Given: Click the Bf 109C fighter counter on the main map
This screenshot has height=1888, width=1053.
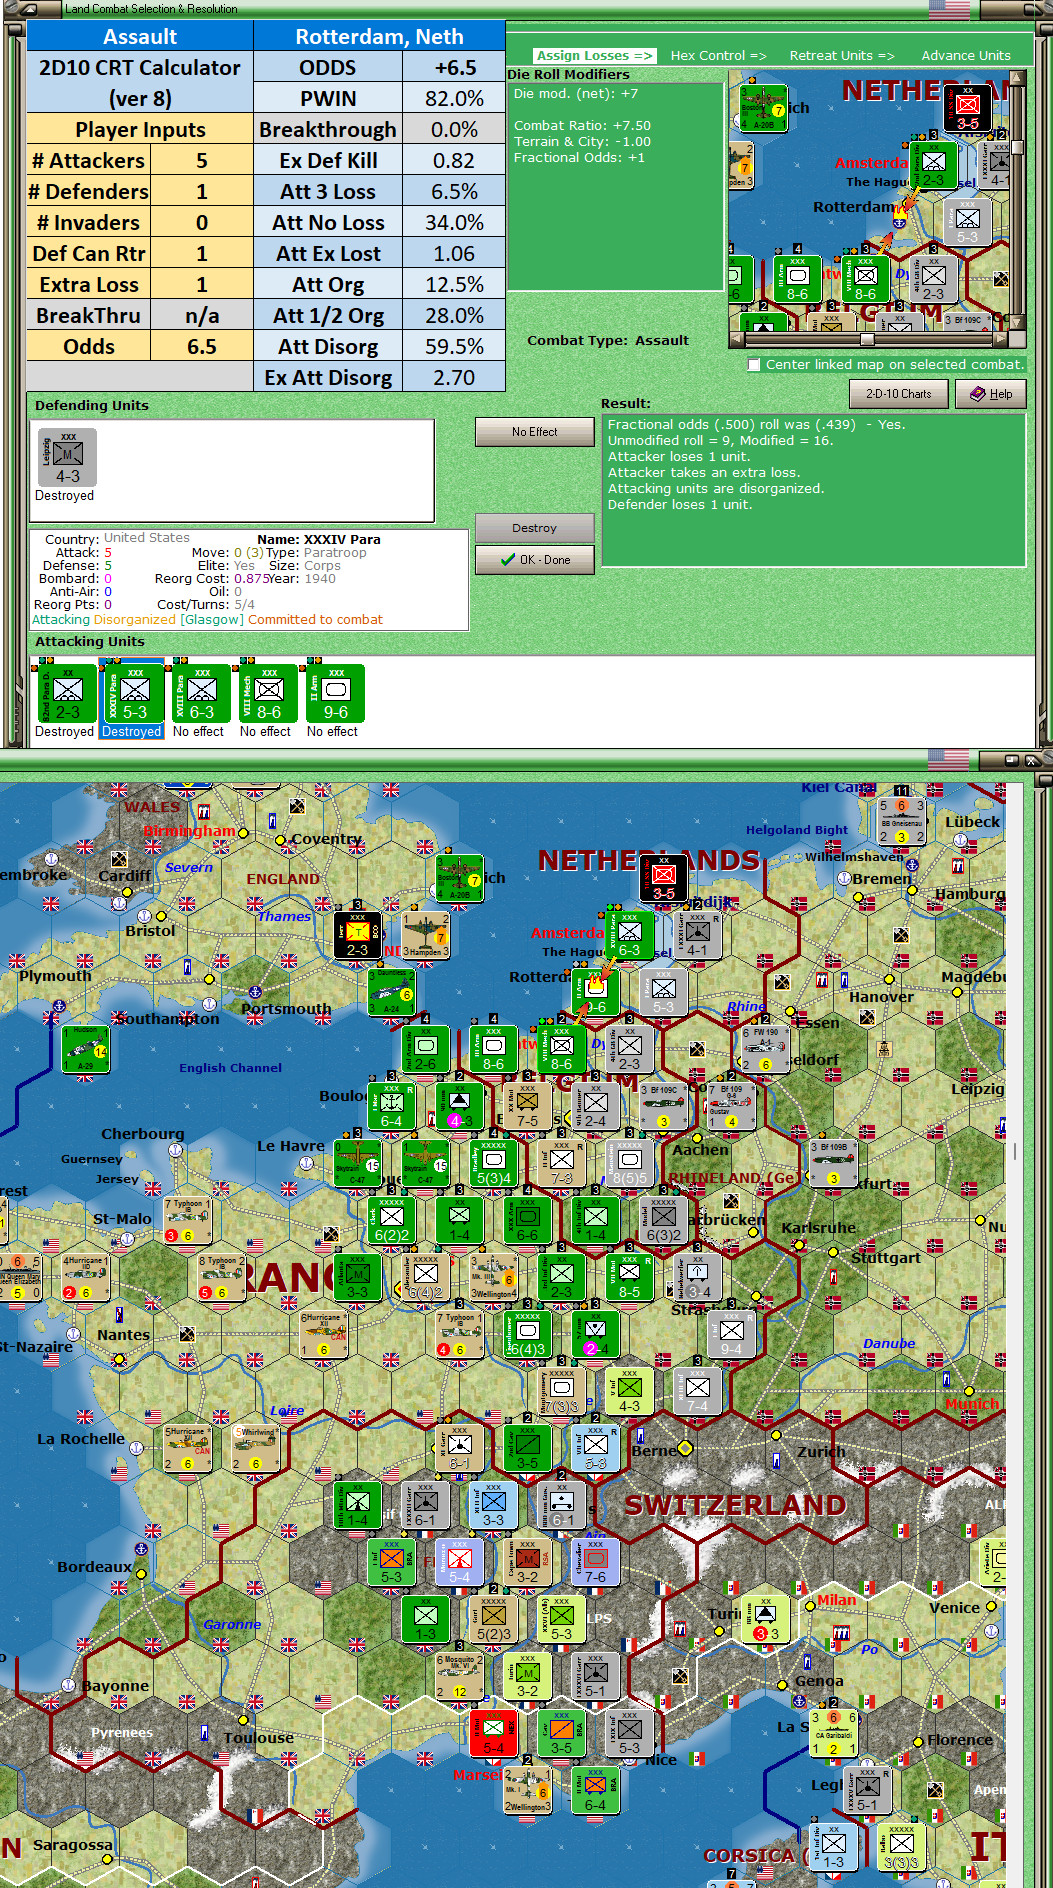Looking at the screenshot, I should [x=664, y=1106].
